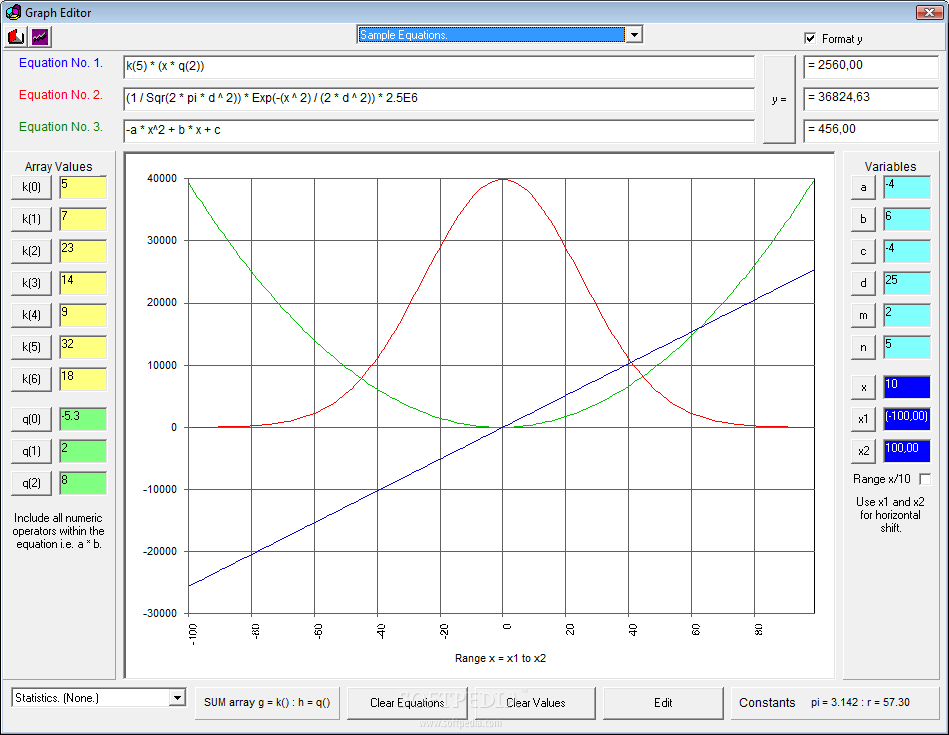
Task: Click the cyan variable d field containing 25
Action: [907, 283]
